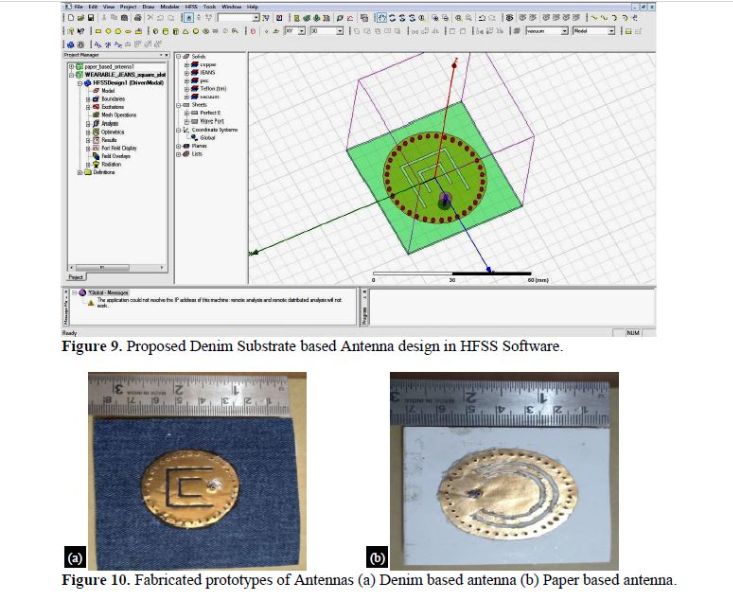Click the Project Manager horizontal scrollbar
The height and width of the screenshot is (600, 733).
[x=117, y=267]
